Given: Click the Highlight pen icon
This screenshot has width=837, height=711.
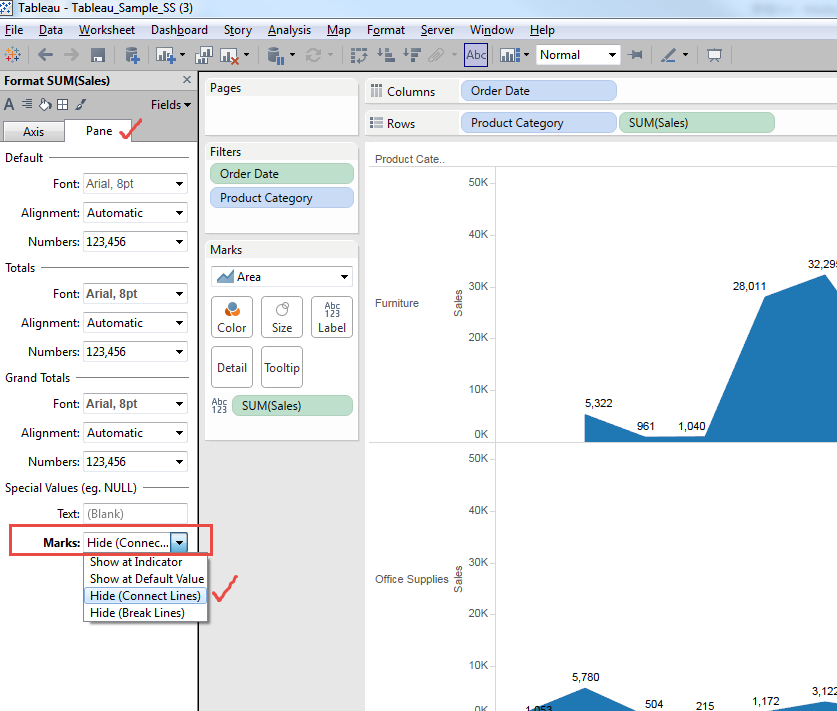Looking at the screenshot, I should (x=669, y=55).
